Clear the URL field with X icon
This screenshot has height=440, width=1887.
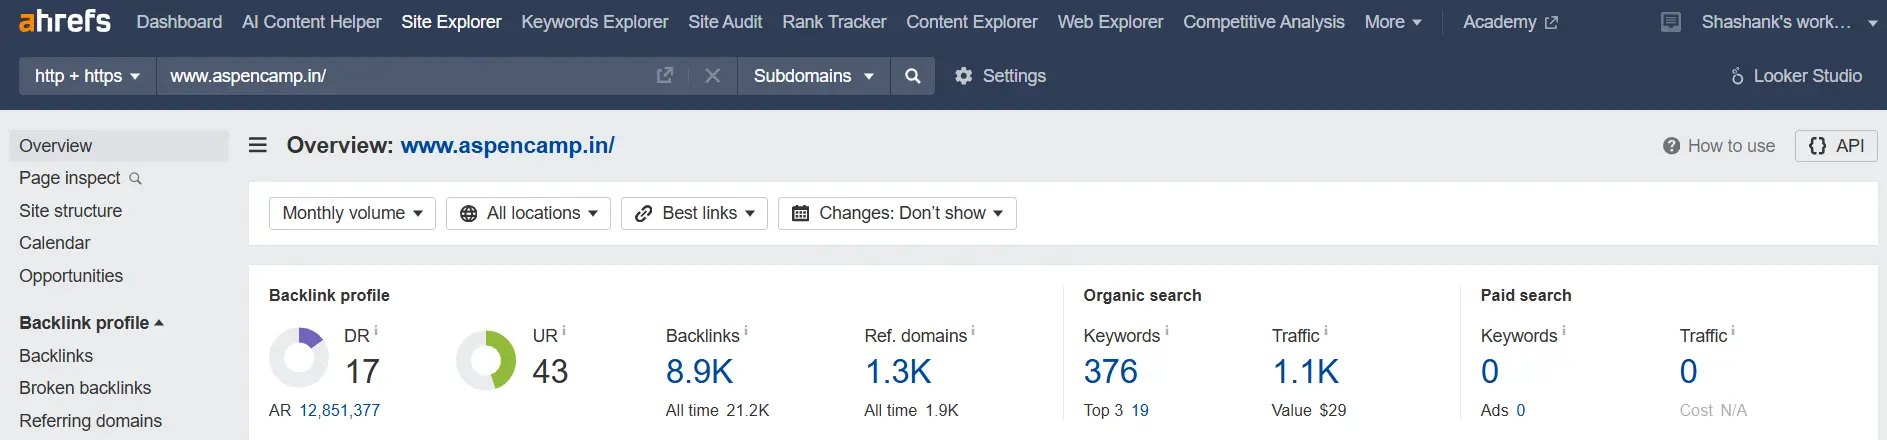tap(712, 76)
